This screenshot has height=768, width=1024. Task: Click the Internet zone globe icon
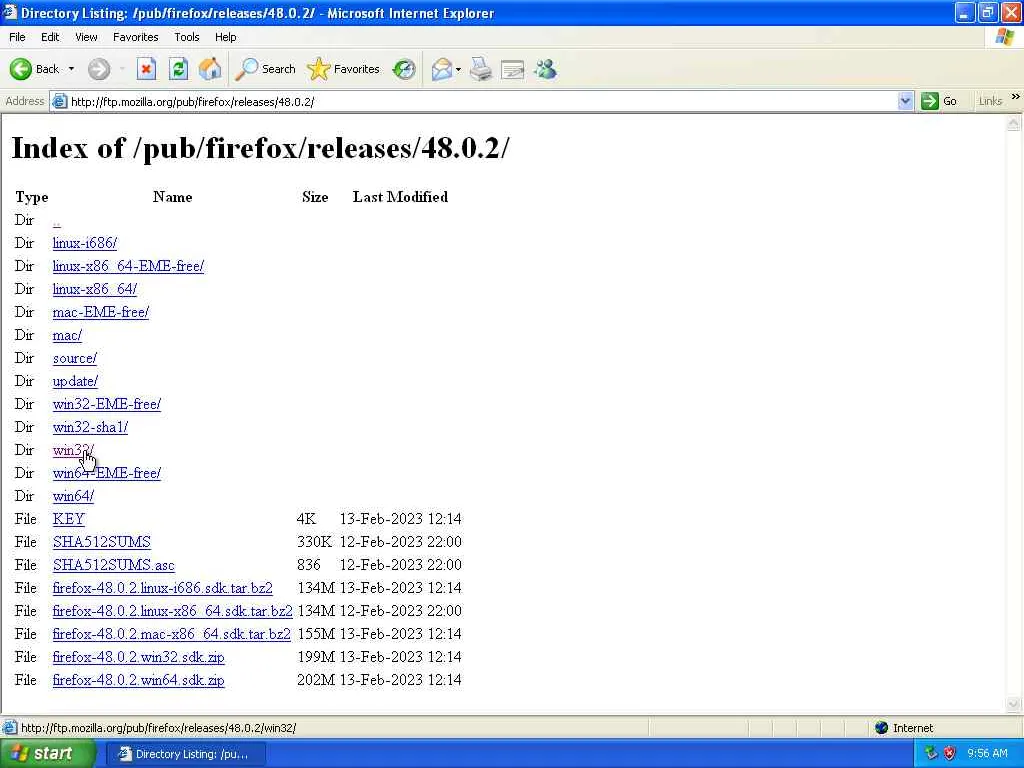click(x=882, y=728)
